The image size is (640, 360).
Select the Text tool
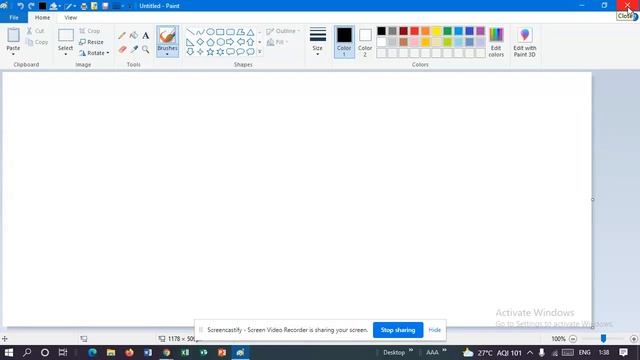(x=146, y=36)
